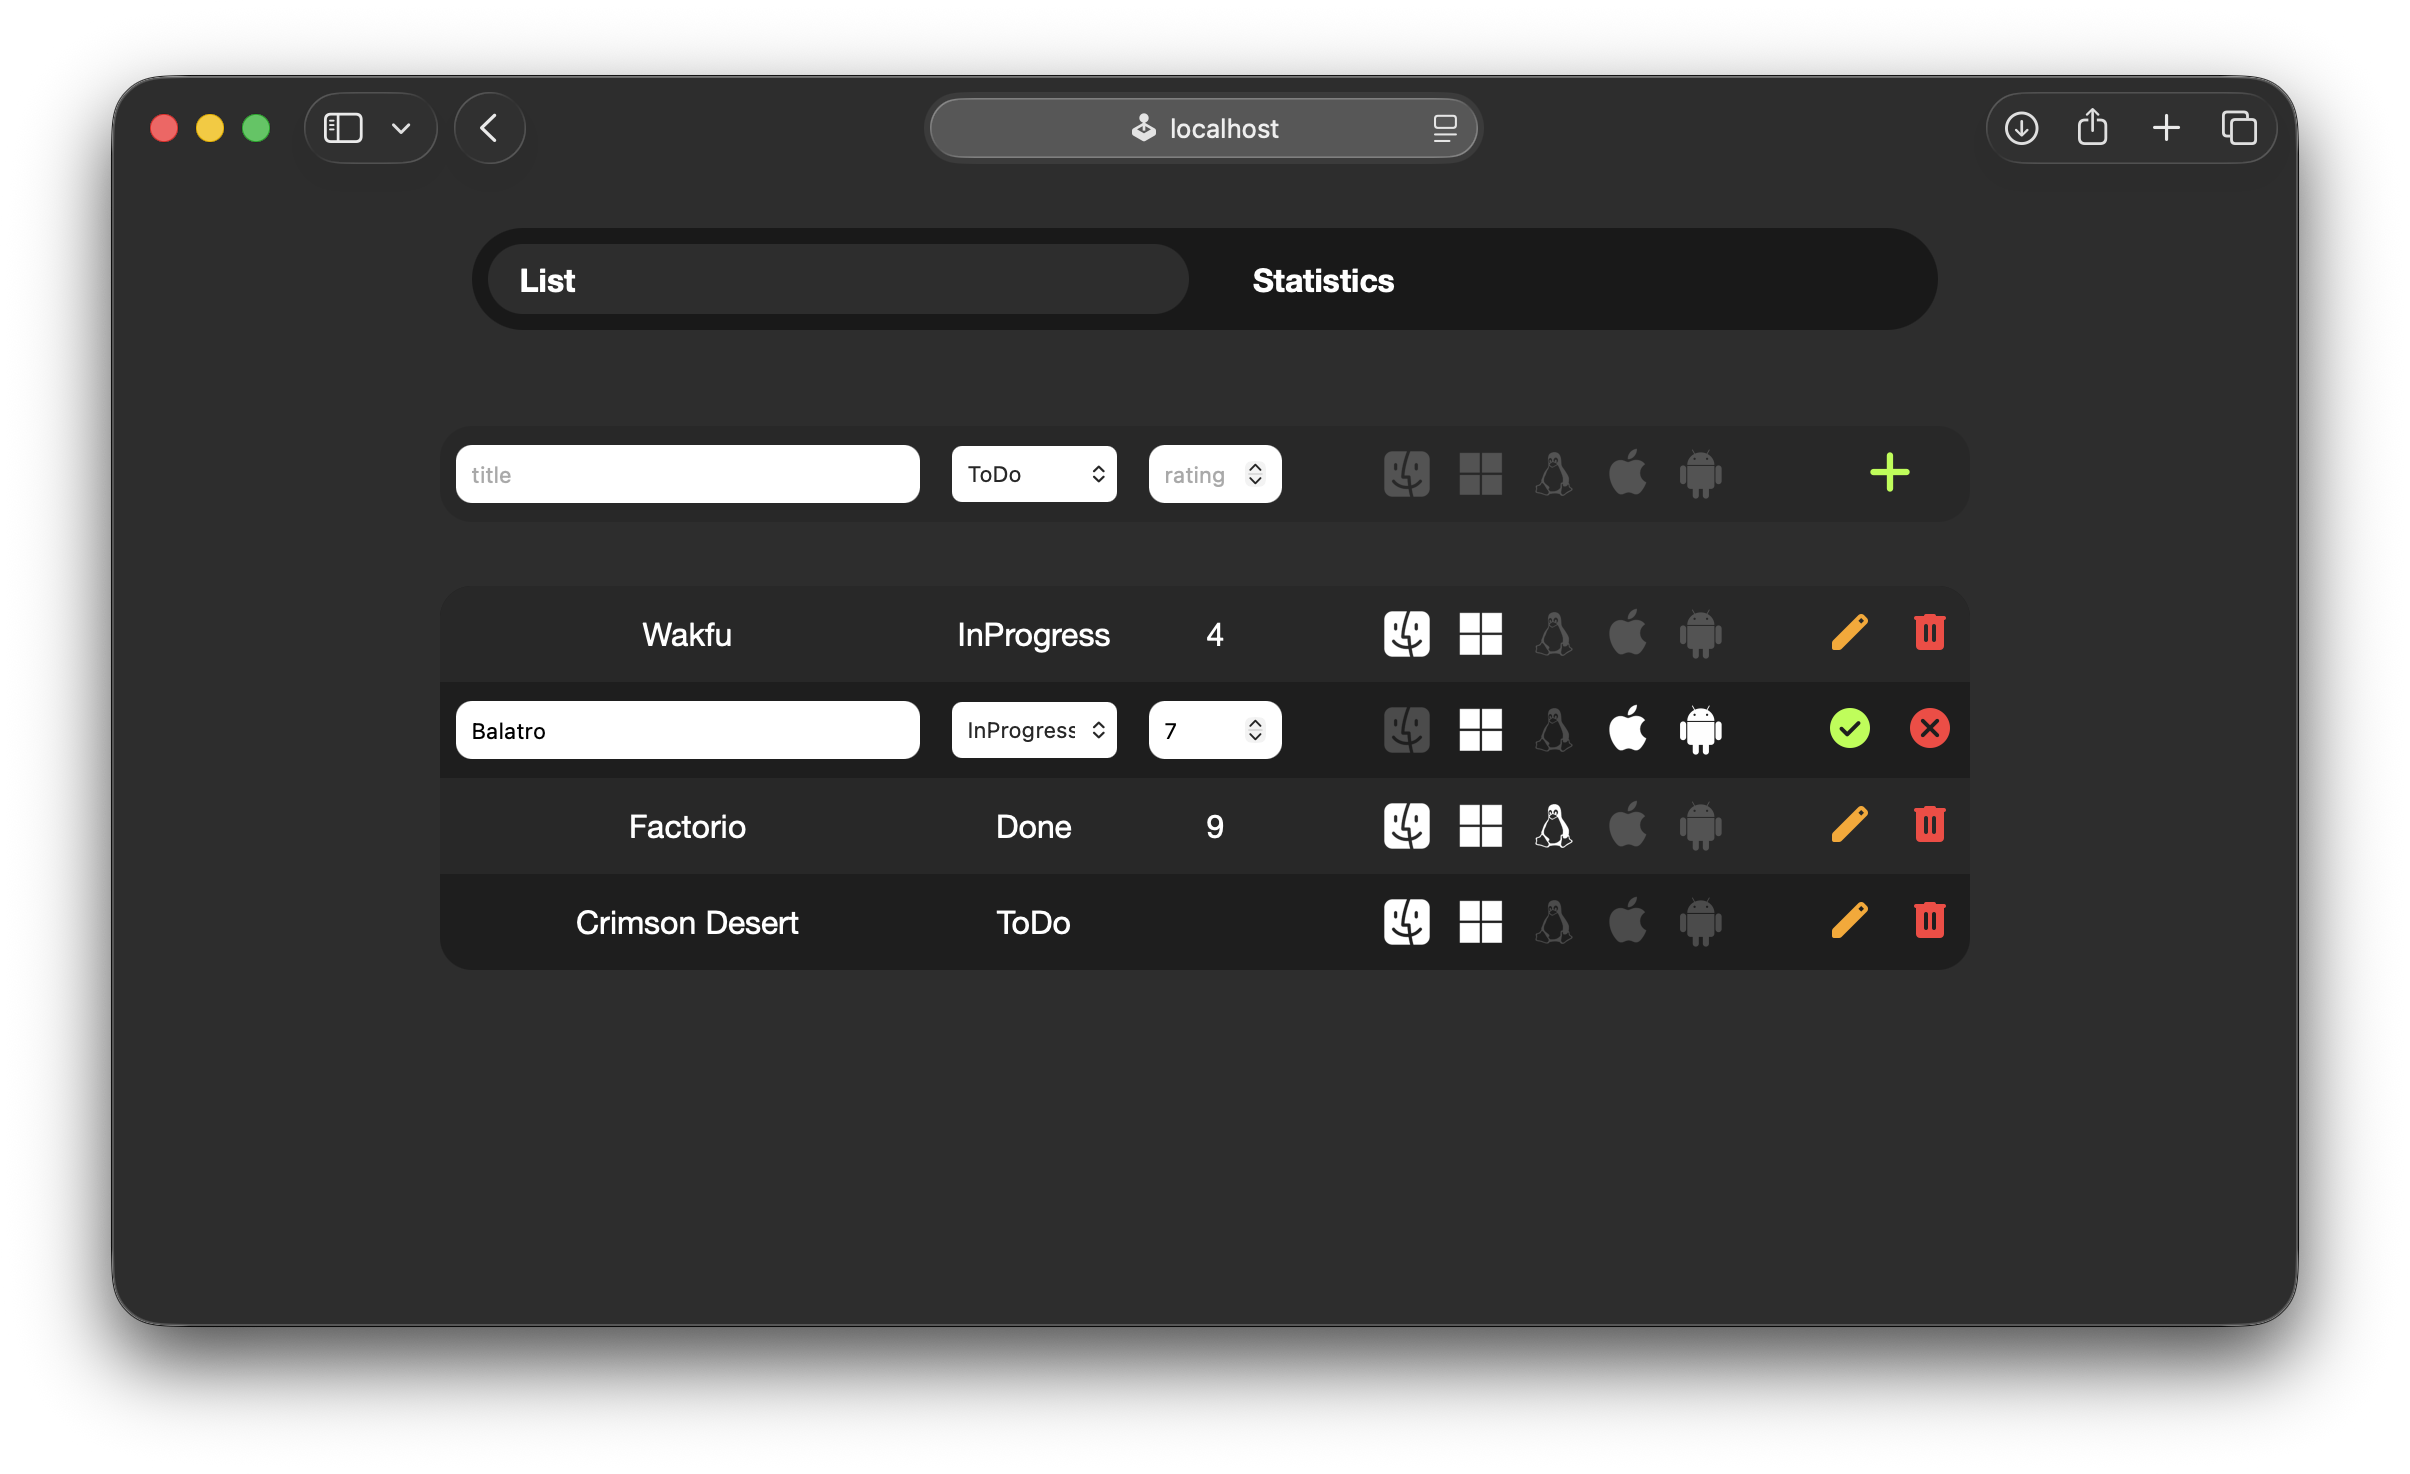Toggle macOS Finder platform in Balatro row
The image size is (2410, 1474).
tap(1406, 730)
